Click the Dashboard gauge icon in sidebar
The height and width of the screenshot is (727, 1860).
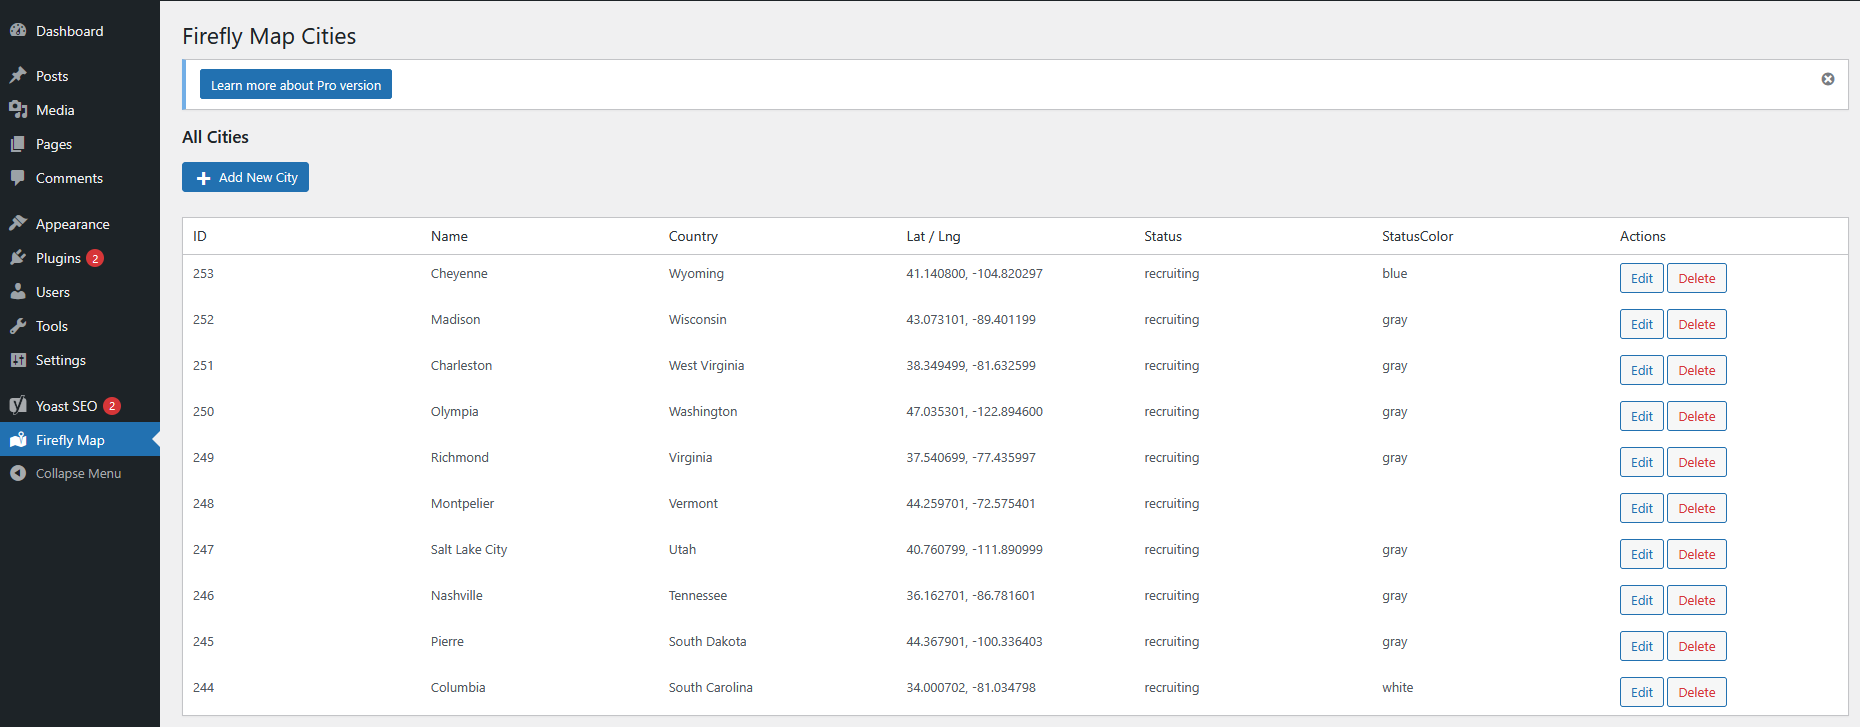(18, 31)
